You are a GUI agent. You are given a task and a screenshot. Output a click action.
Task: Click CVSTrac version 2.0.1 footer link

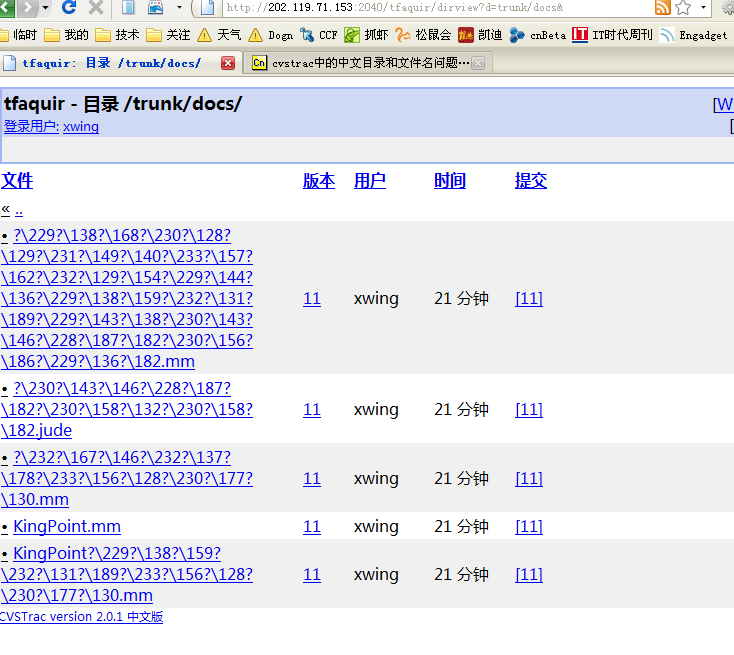tap(80, 617)
